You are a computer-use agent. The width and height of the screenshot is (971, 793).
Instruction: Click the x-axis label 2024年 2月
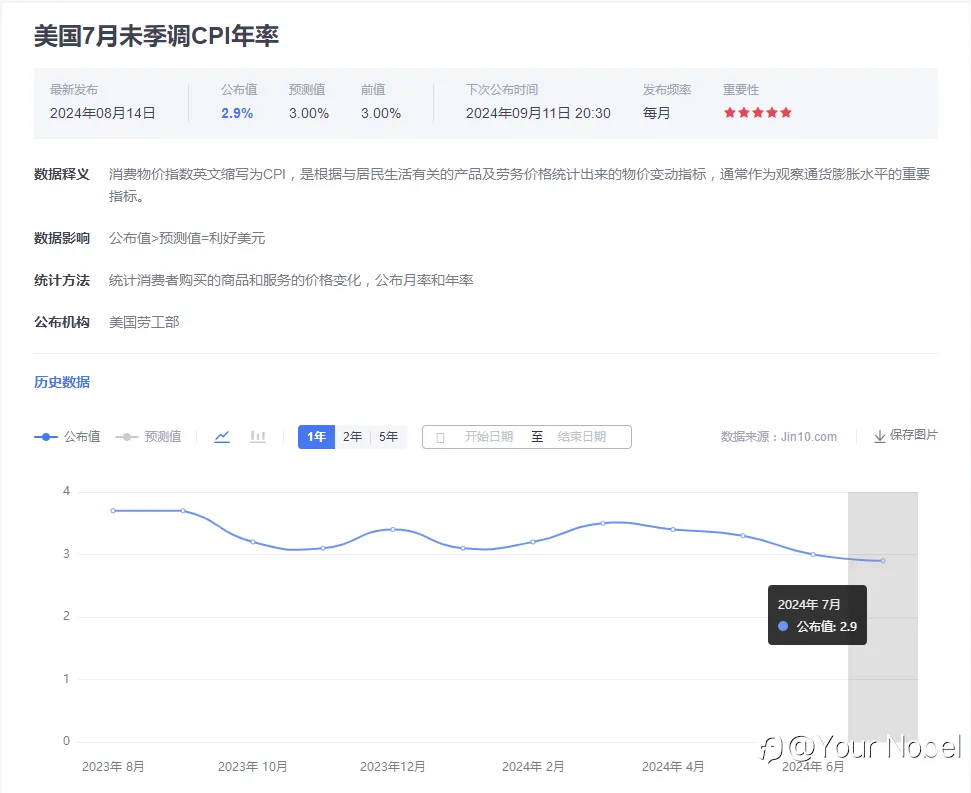coord(533,767)
